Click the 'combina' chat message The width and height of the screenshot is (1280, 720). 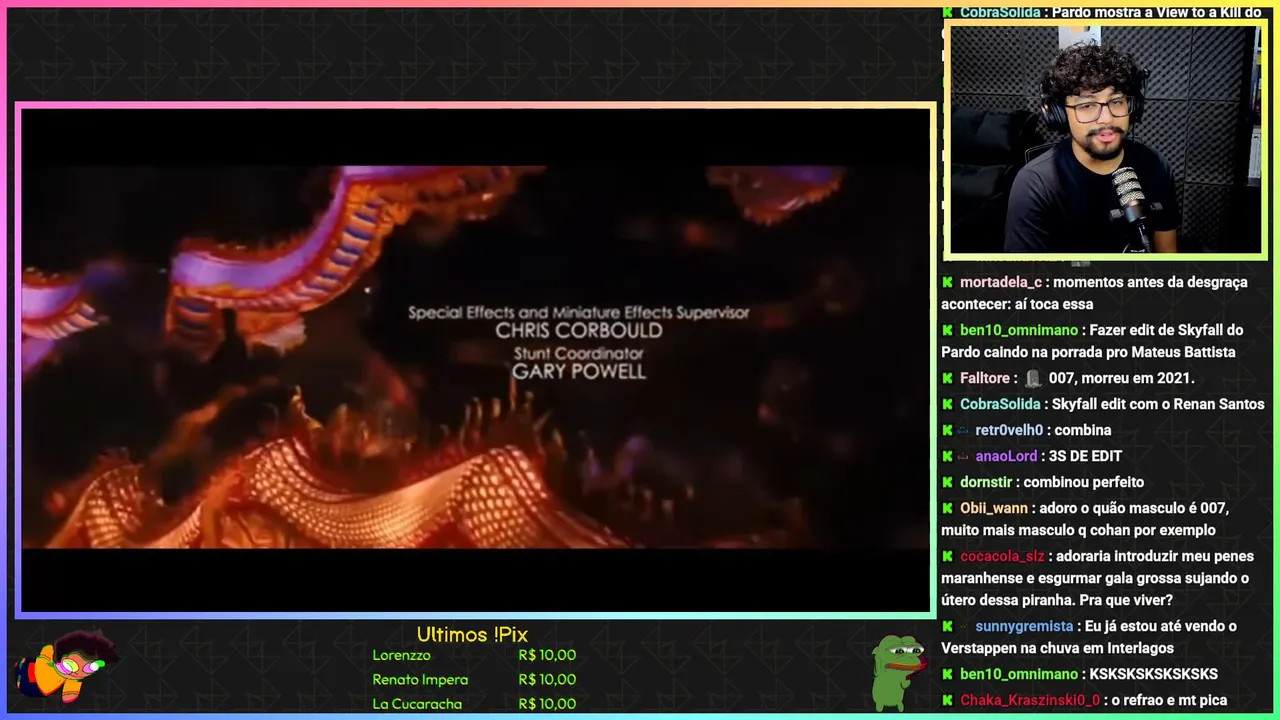(x=1083, y=430)
